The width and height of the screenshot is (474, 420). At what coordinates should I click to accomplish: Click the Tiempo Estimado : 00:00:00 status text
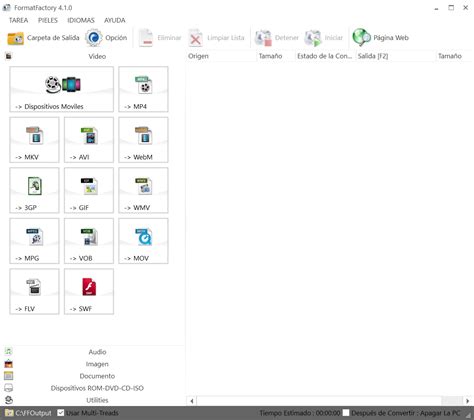tap(300, 413)
